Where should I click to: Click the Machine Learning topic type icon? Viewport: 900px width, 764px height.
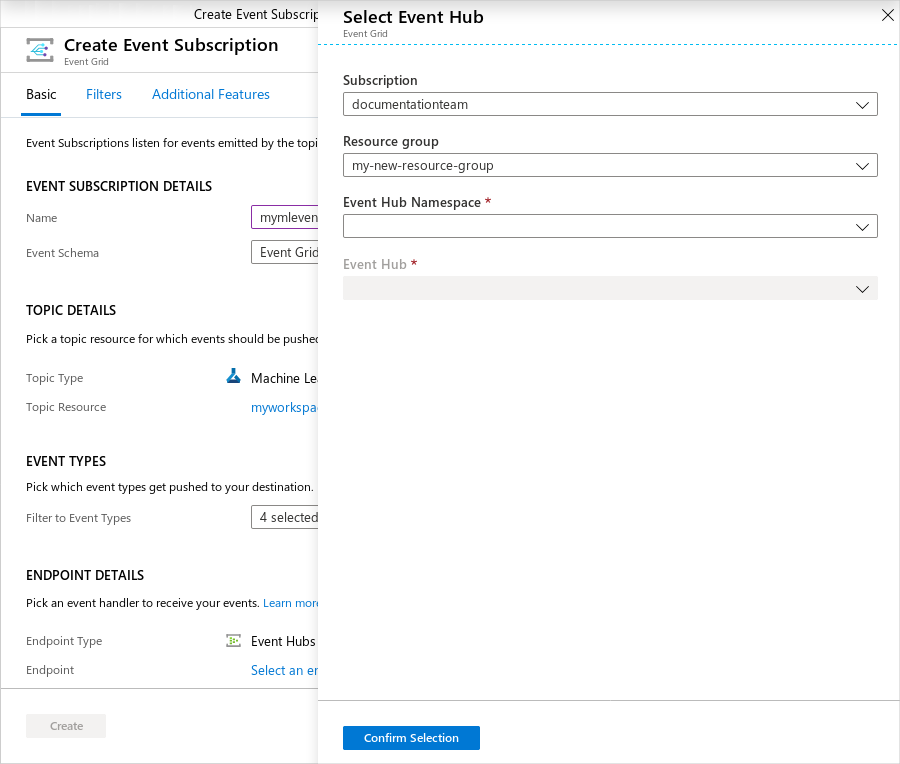[234, 377]
